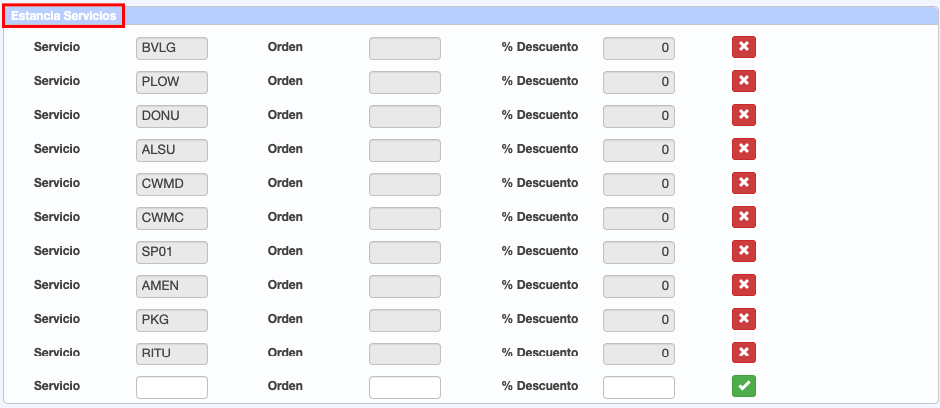
Task: Click the % Descuento field for DONU
Action: click(x=638, y=116)
